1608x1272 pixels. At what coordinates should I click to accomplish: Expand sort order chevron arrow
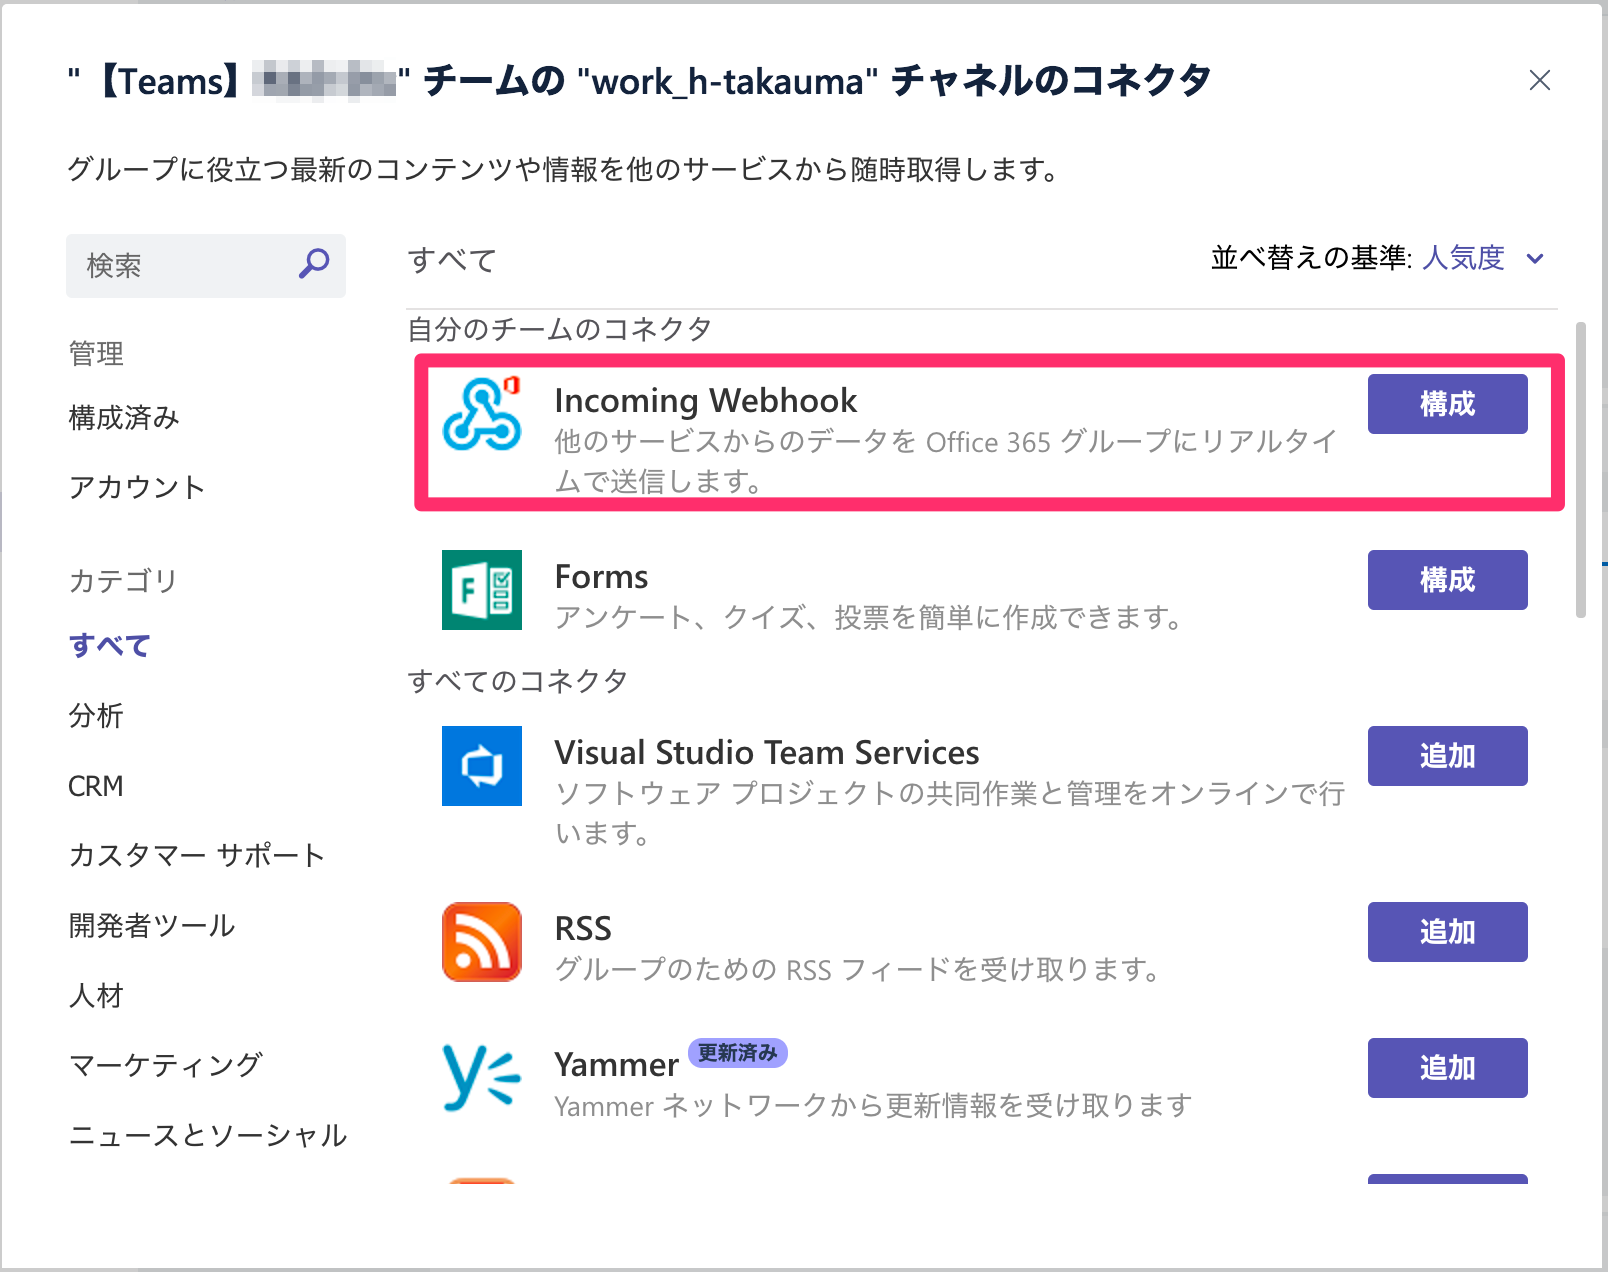pos(1535,259)
